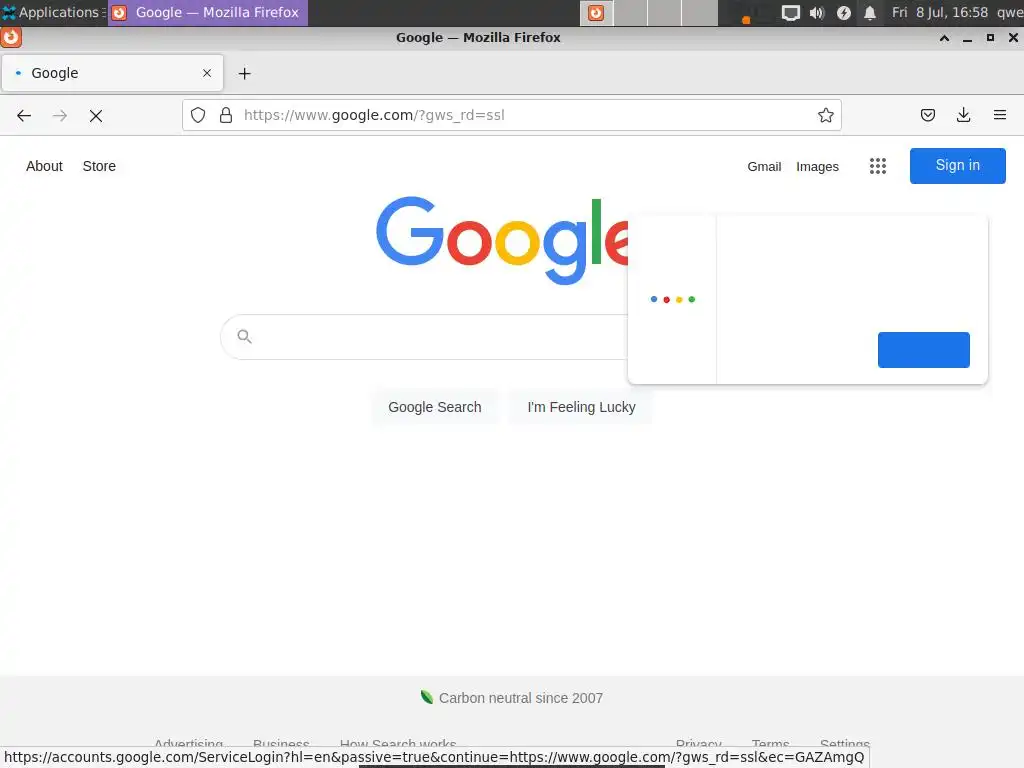Open the tracking protection shield icon
The image size is (1024, 768).
click(x=198, y=116)
